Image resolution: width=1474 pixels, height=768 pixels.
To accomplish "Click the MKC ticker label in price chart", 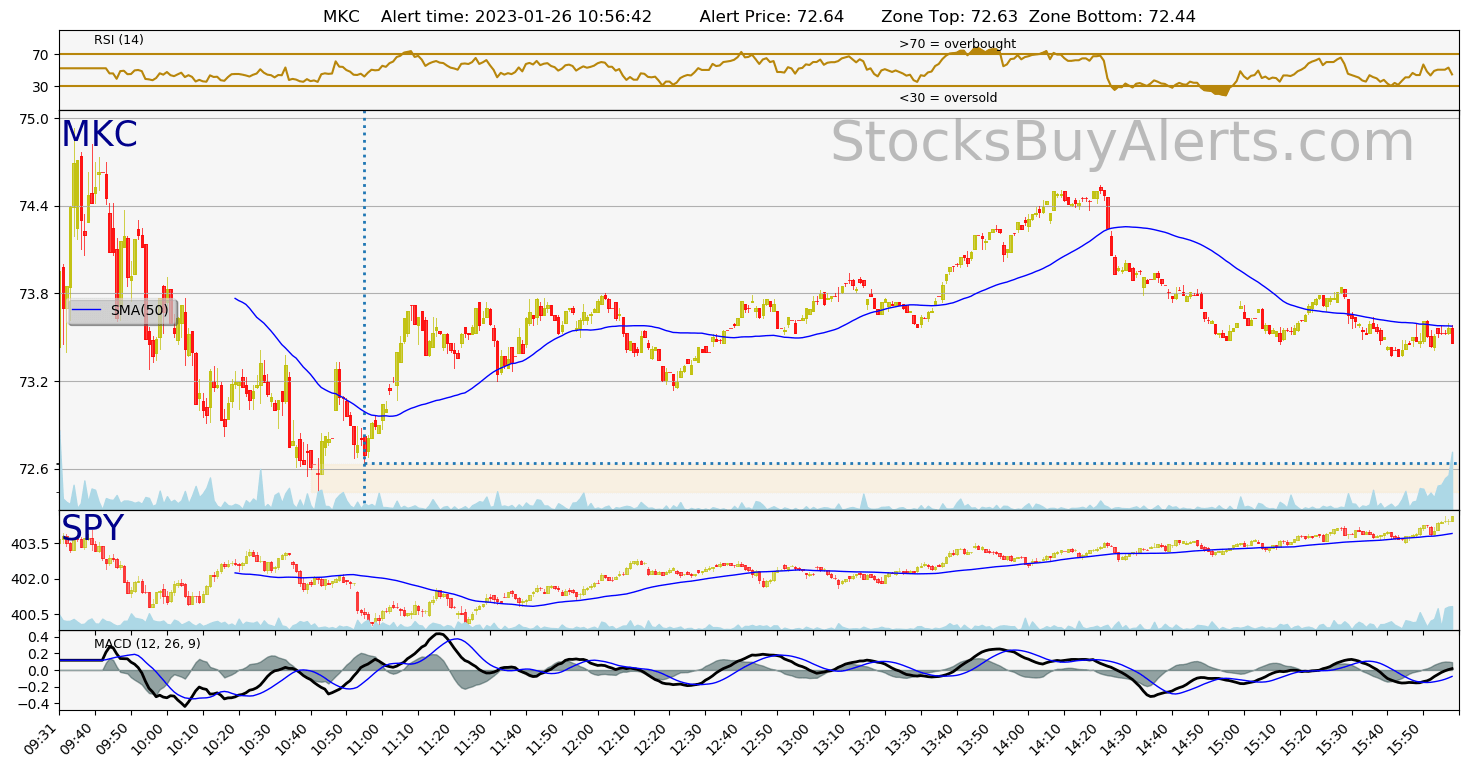I will pyautogui.click(x=99, y=135).
